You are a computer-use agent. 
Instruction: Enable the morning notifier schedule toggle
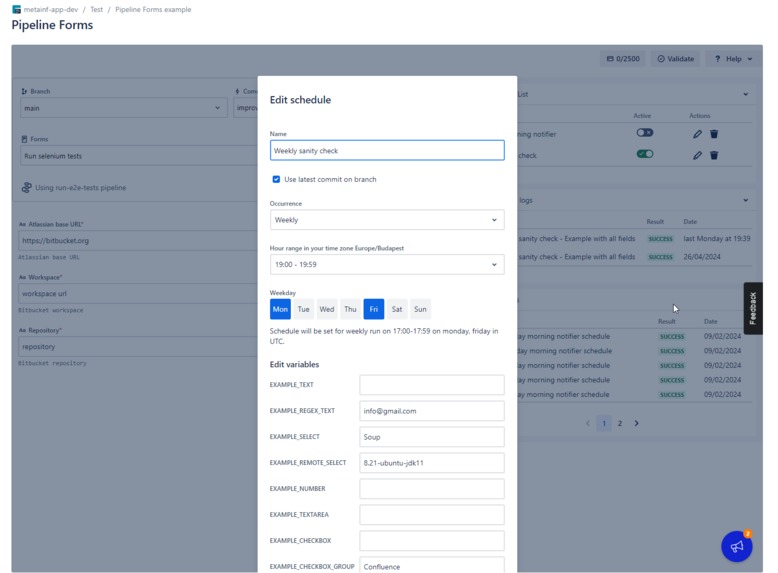(645, 132)
